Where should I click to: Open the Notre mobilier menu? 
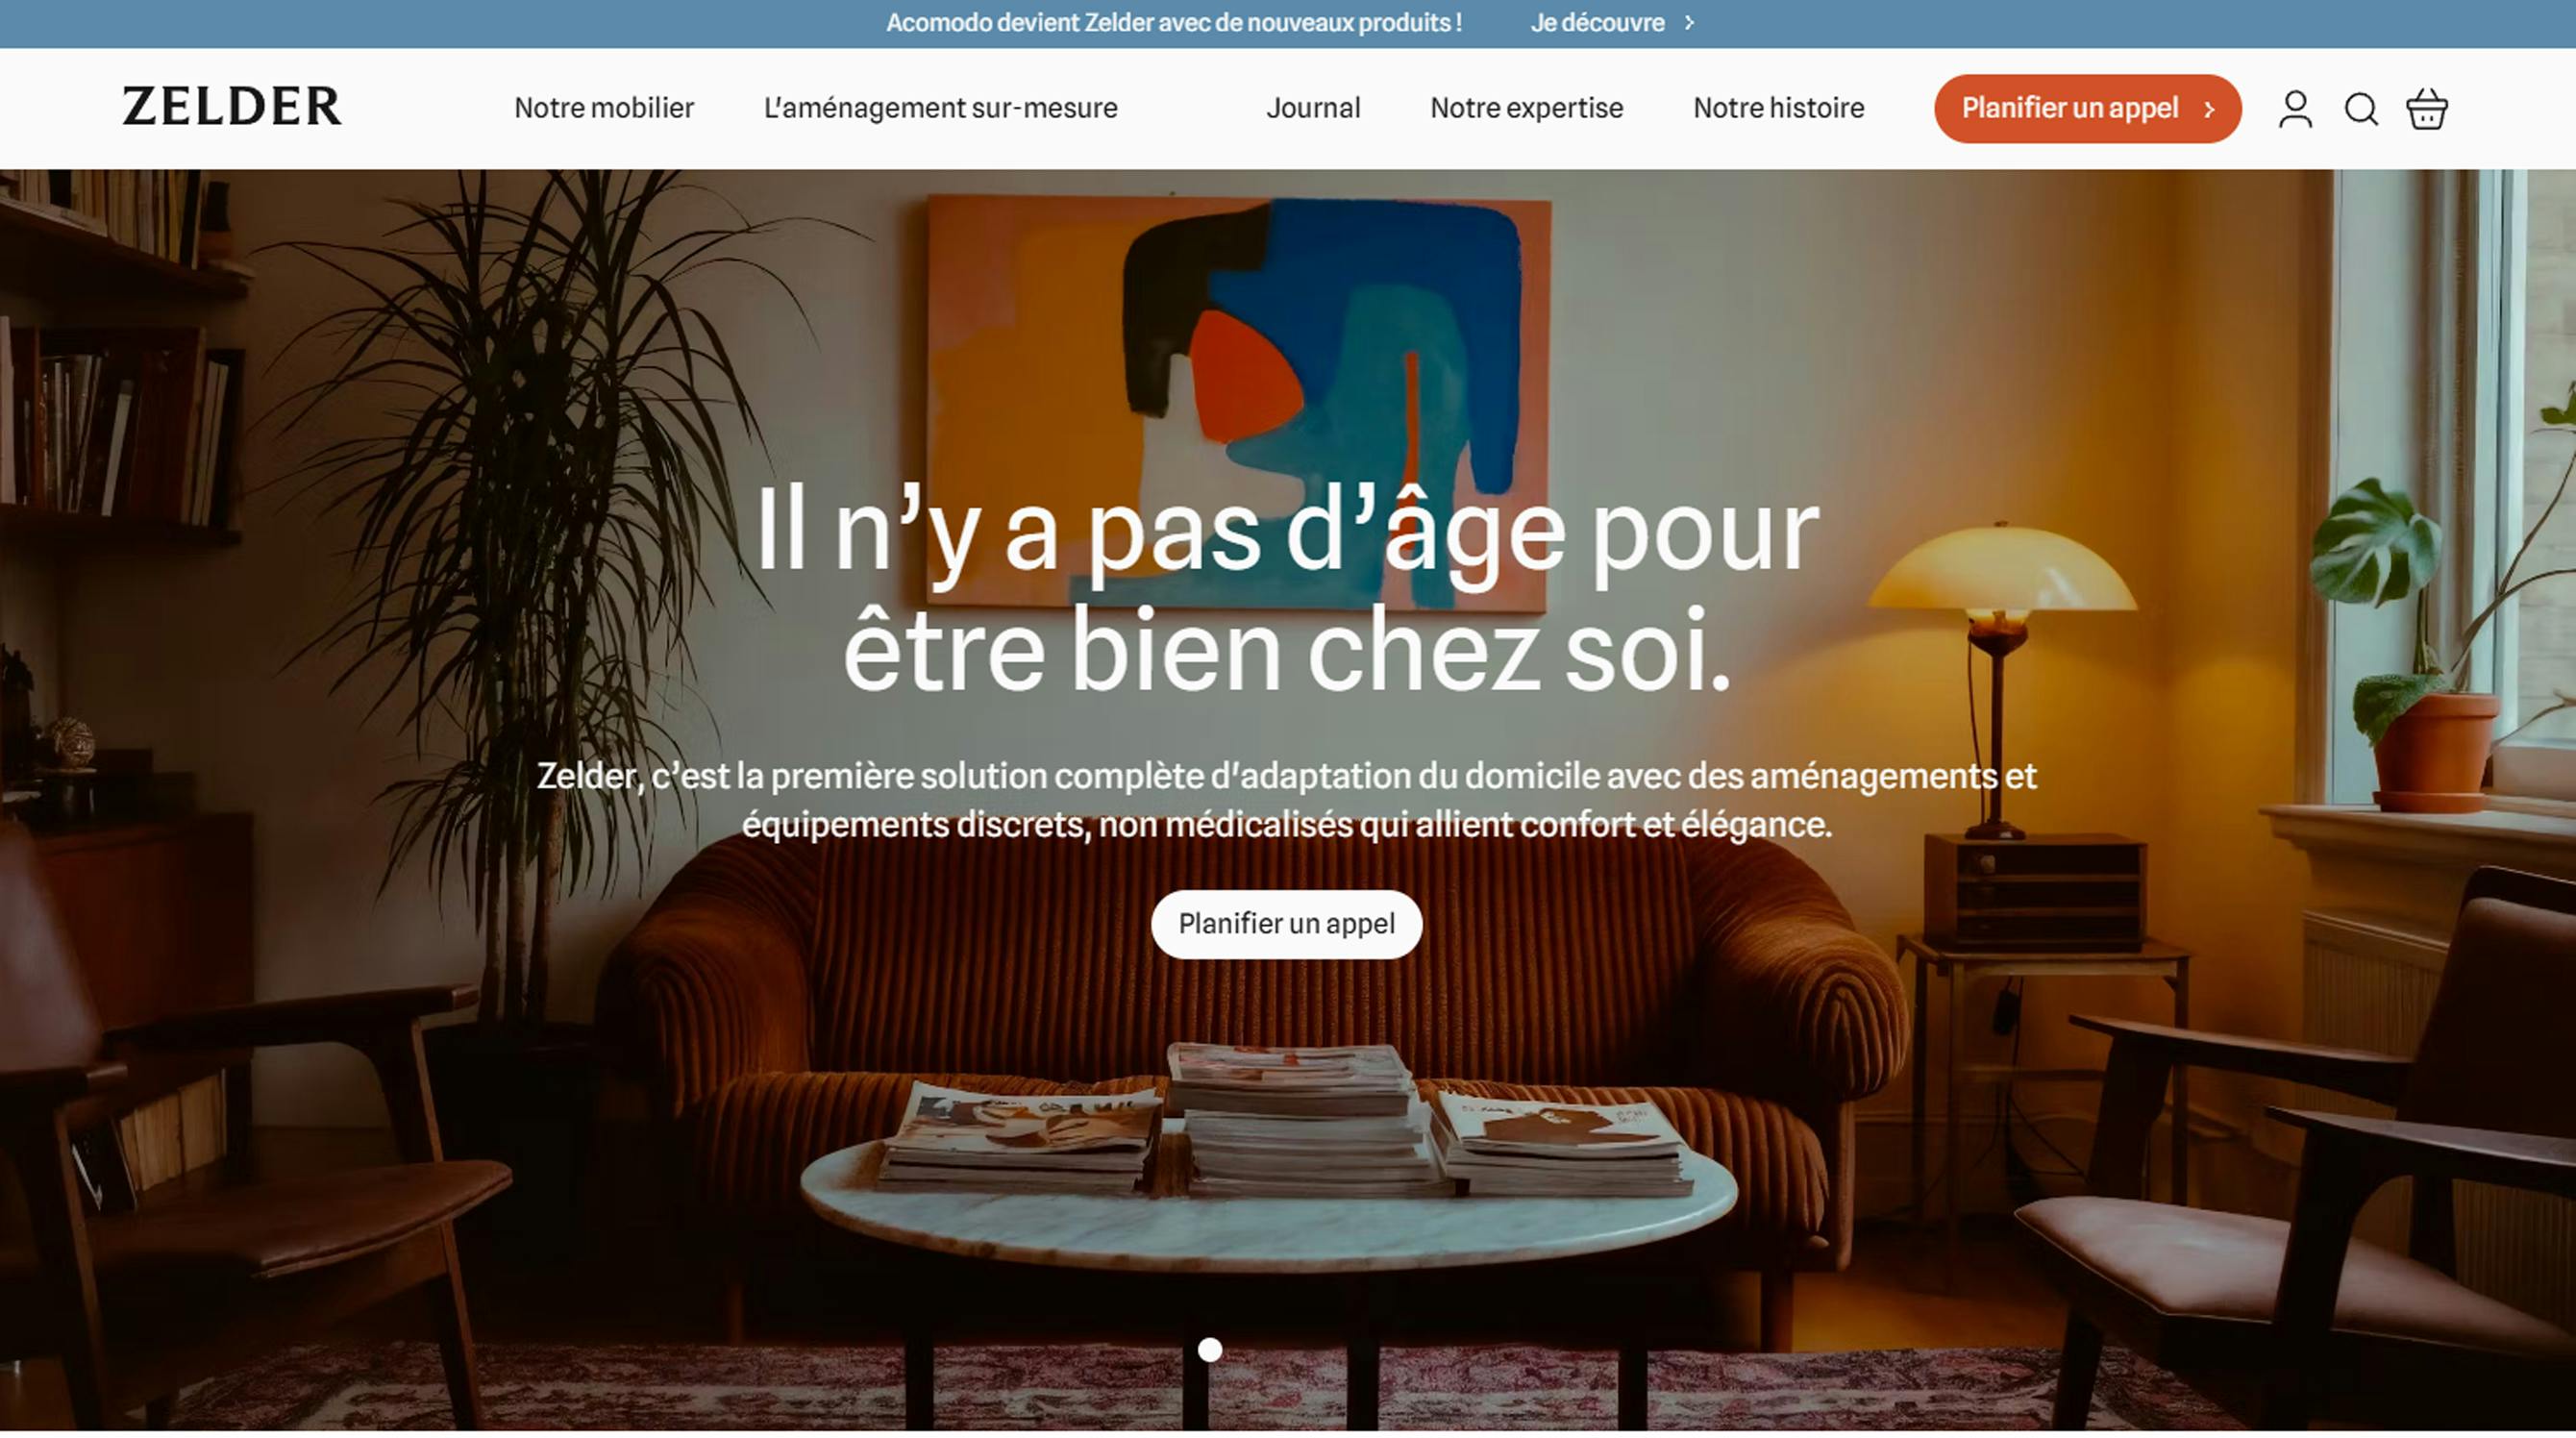click(x=604, y=108)
